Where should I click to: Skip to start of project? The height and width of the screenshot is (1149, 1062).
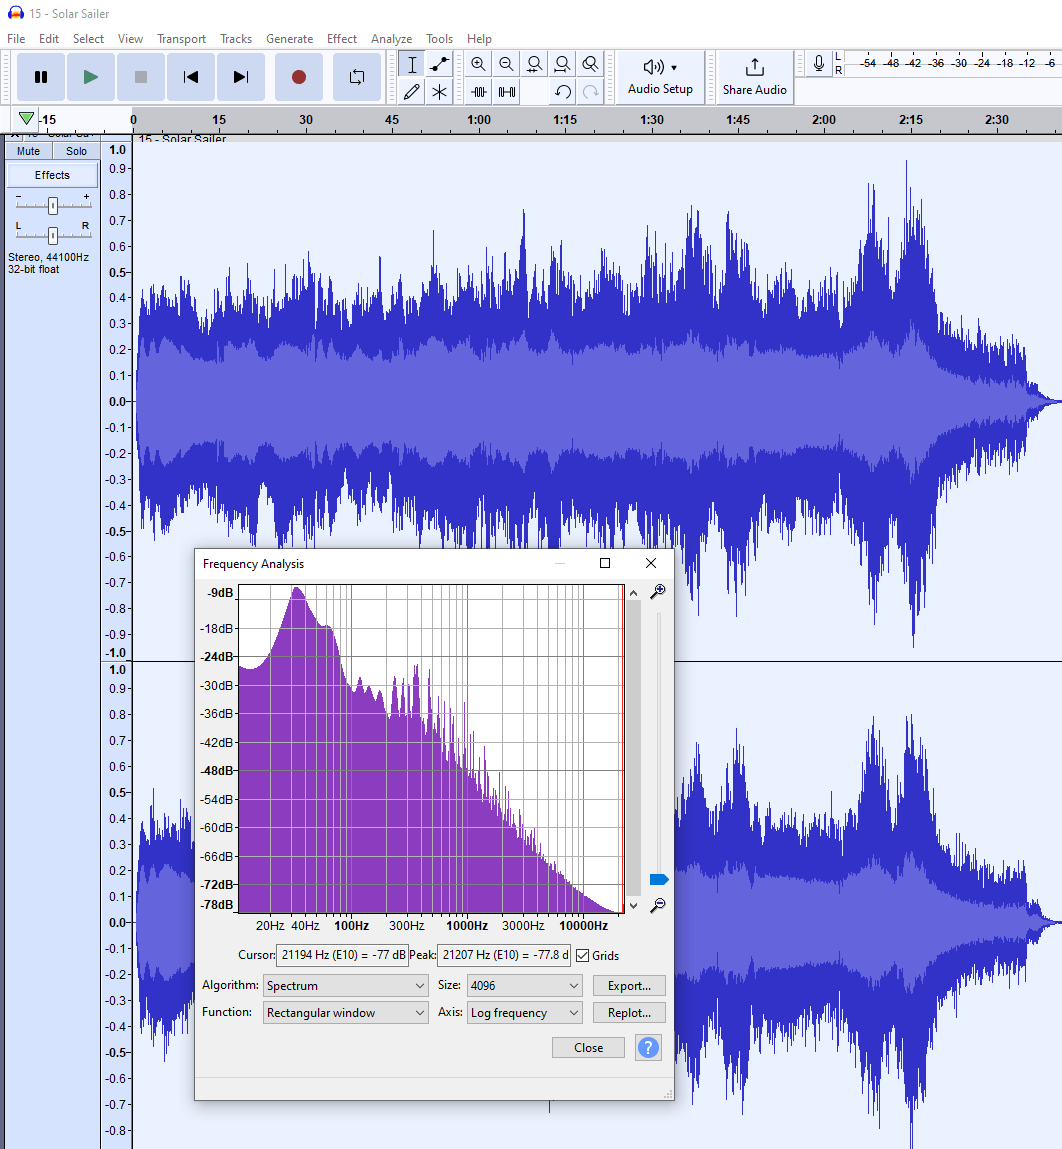[191, 77]
